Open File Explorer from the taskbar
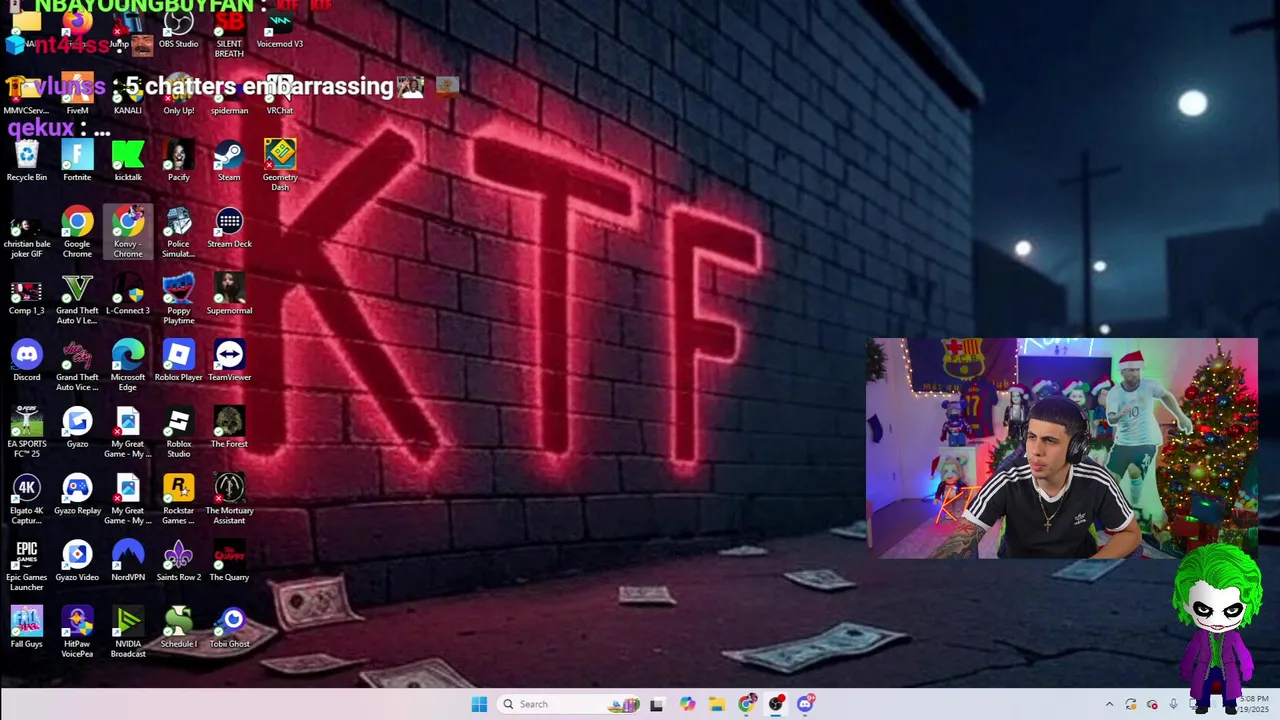Screen dimensions: 1280x720 pos(717,704)
